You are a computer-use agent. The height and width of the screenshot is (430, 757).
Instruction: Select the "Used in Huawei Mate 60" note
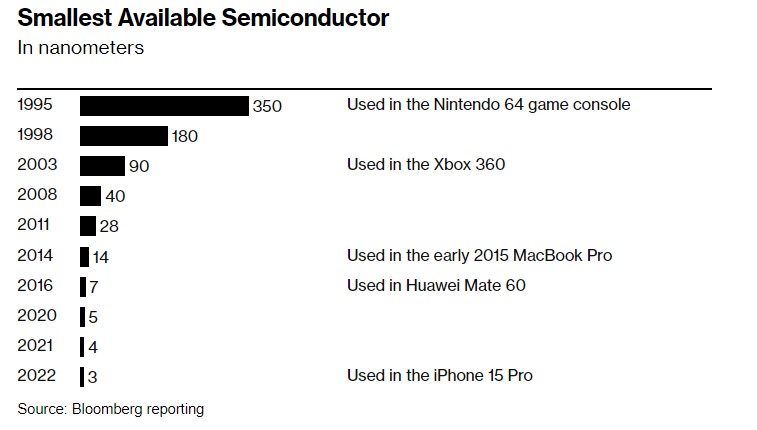coord(436,285)
